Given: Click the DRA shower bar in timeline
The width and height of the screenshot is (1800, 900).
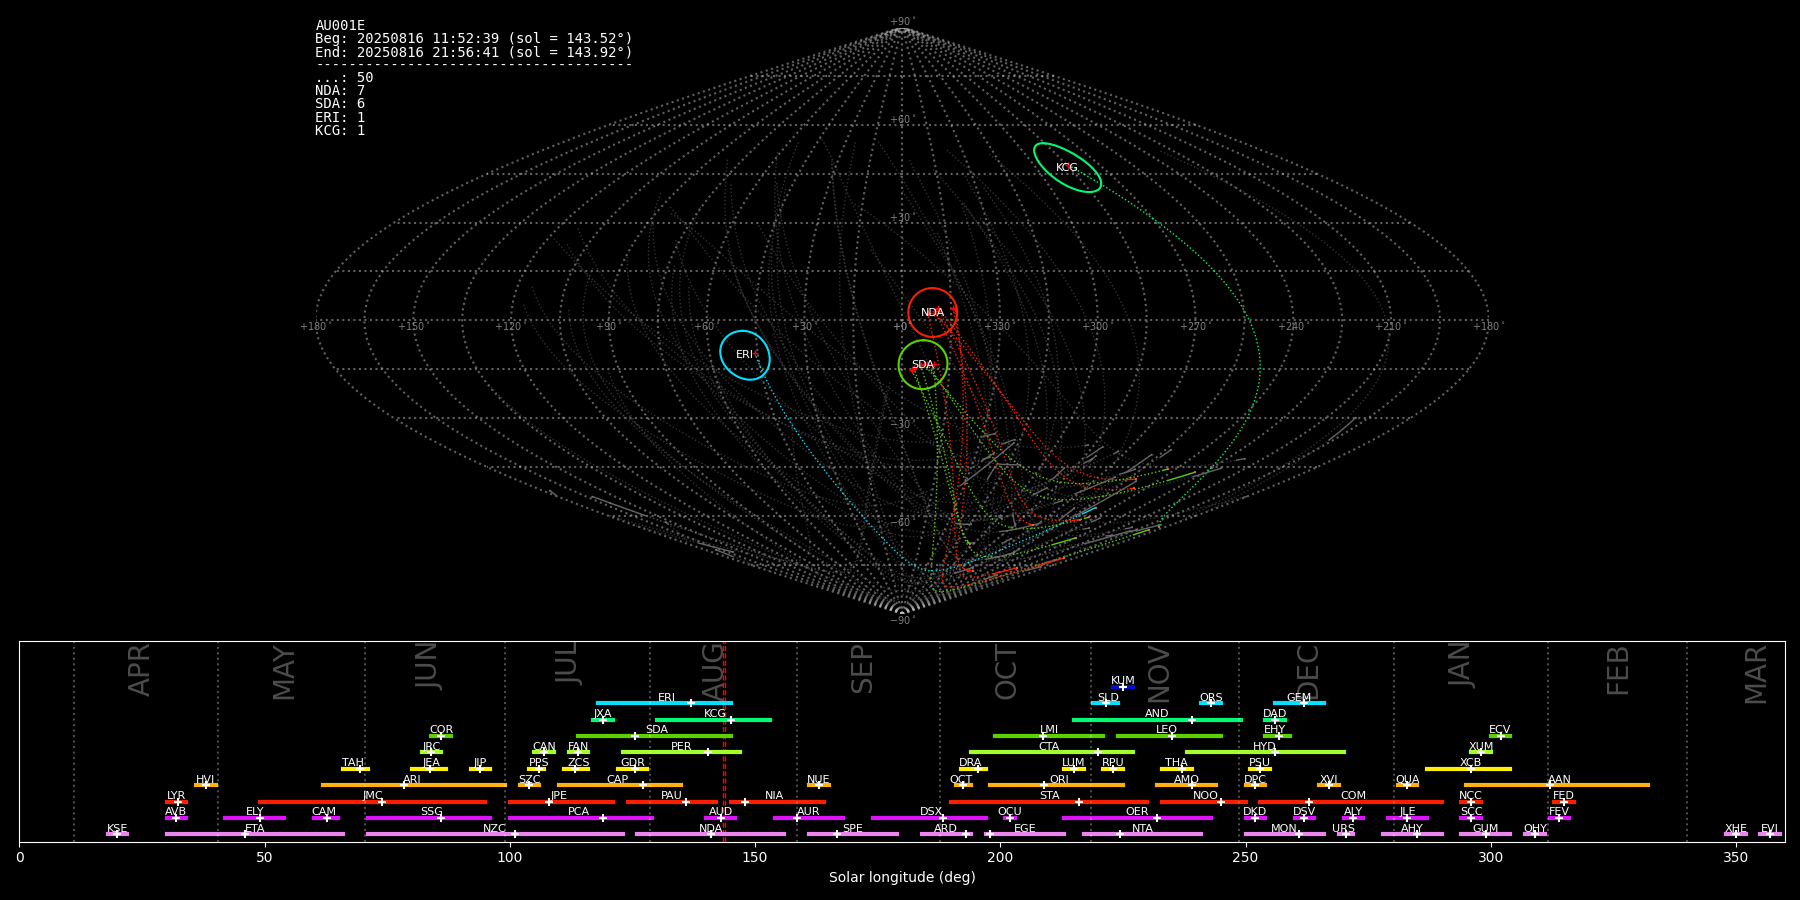Looking at the screenshot, I should pos(973,769).
